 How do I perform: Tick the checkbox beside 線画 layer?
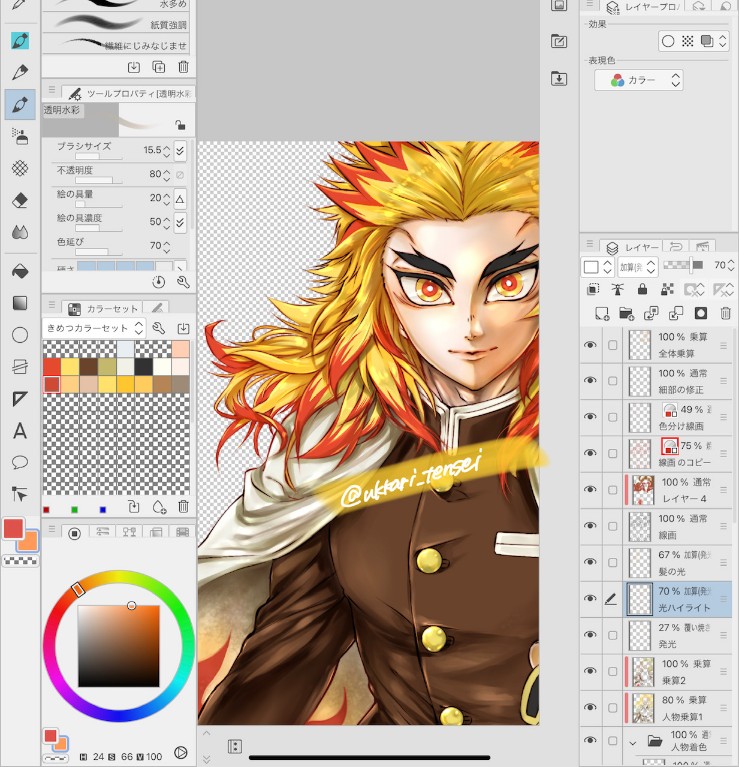tap(612, 526)
